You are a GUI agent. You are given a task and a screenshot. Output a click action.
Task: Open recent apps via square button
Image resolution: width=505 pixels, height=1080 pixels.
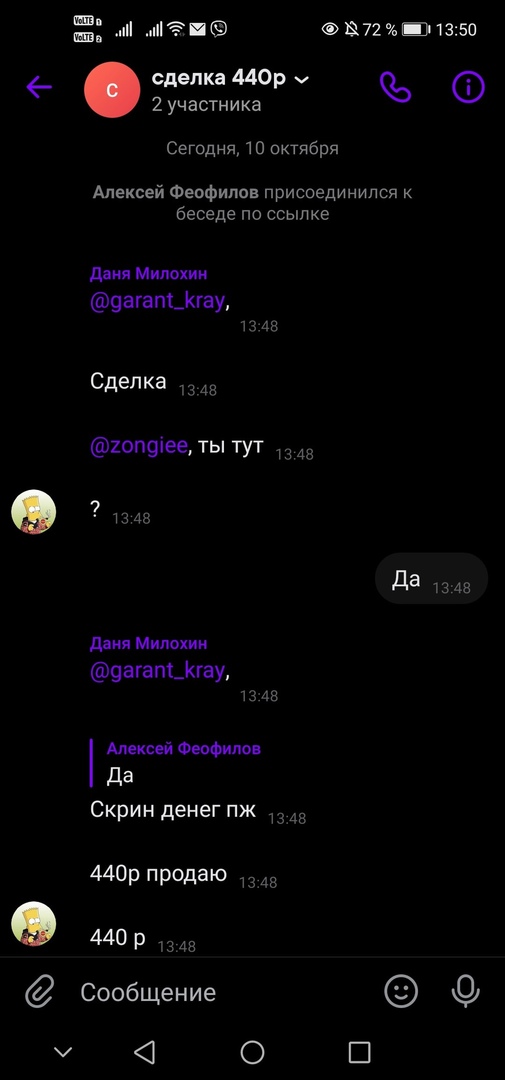click(x=360, y=1052)
